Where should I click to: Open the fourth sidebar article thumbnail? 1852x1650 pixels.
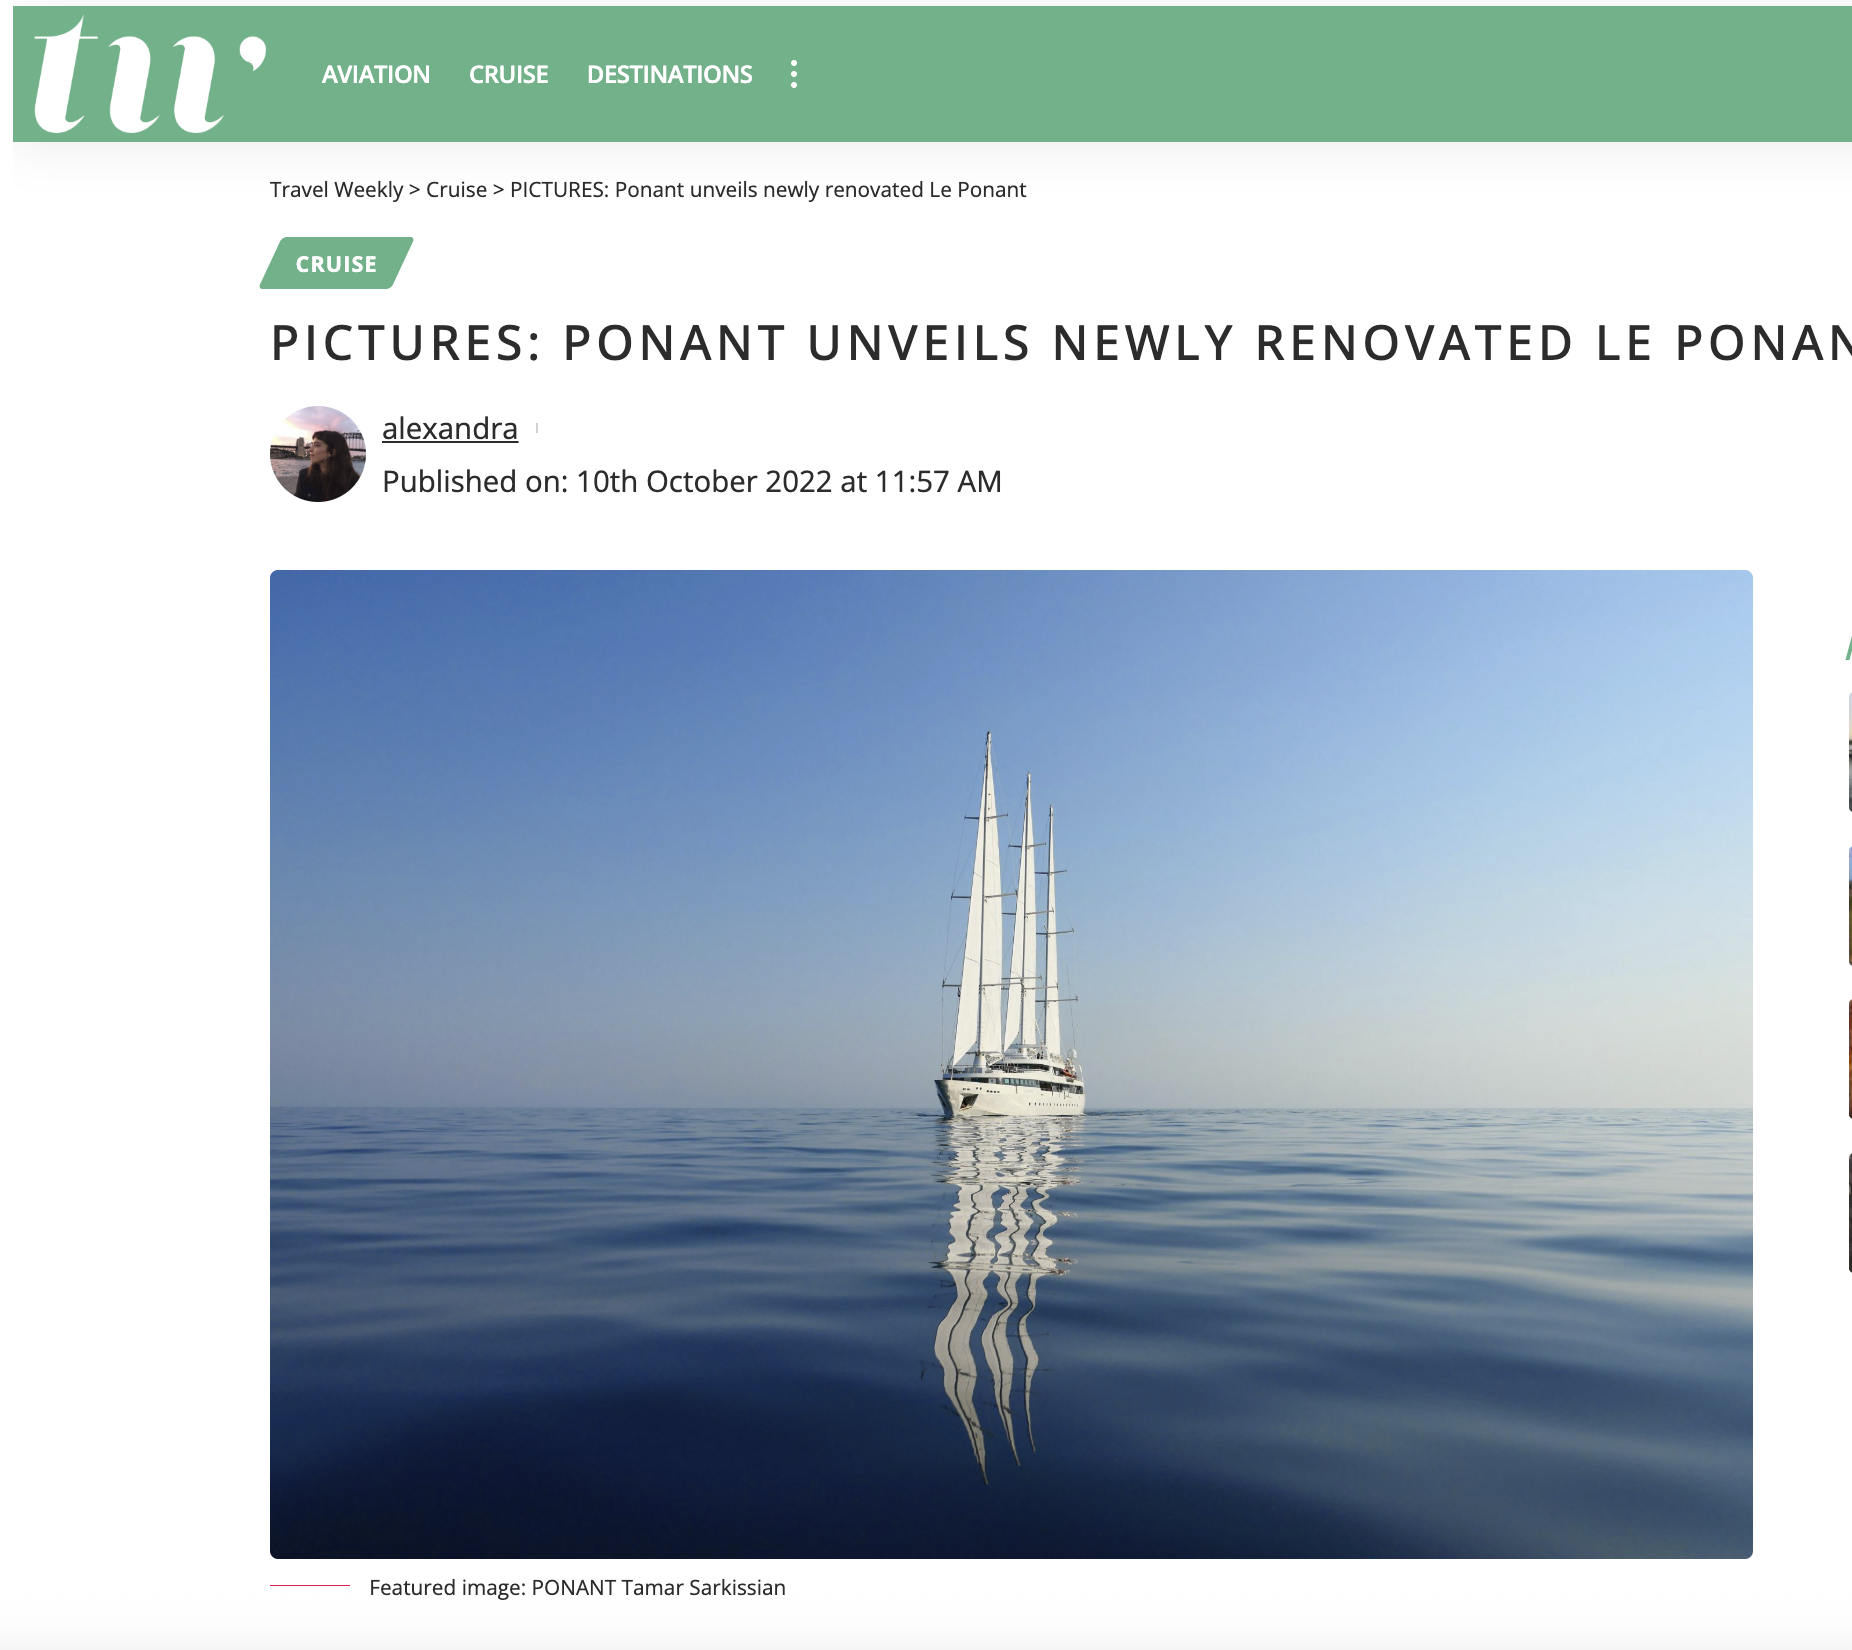click(1849, 1212)
